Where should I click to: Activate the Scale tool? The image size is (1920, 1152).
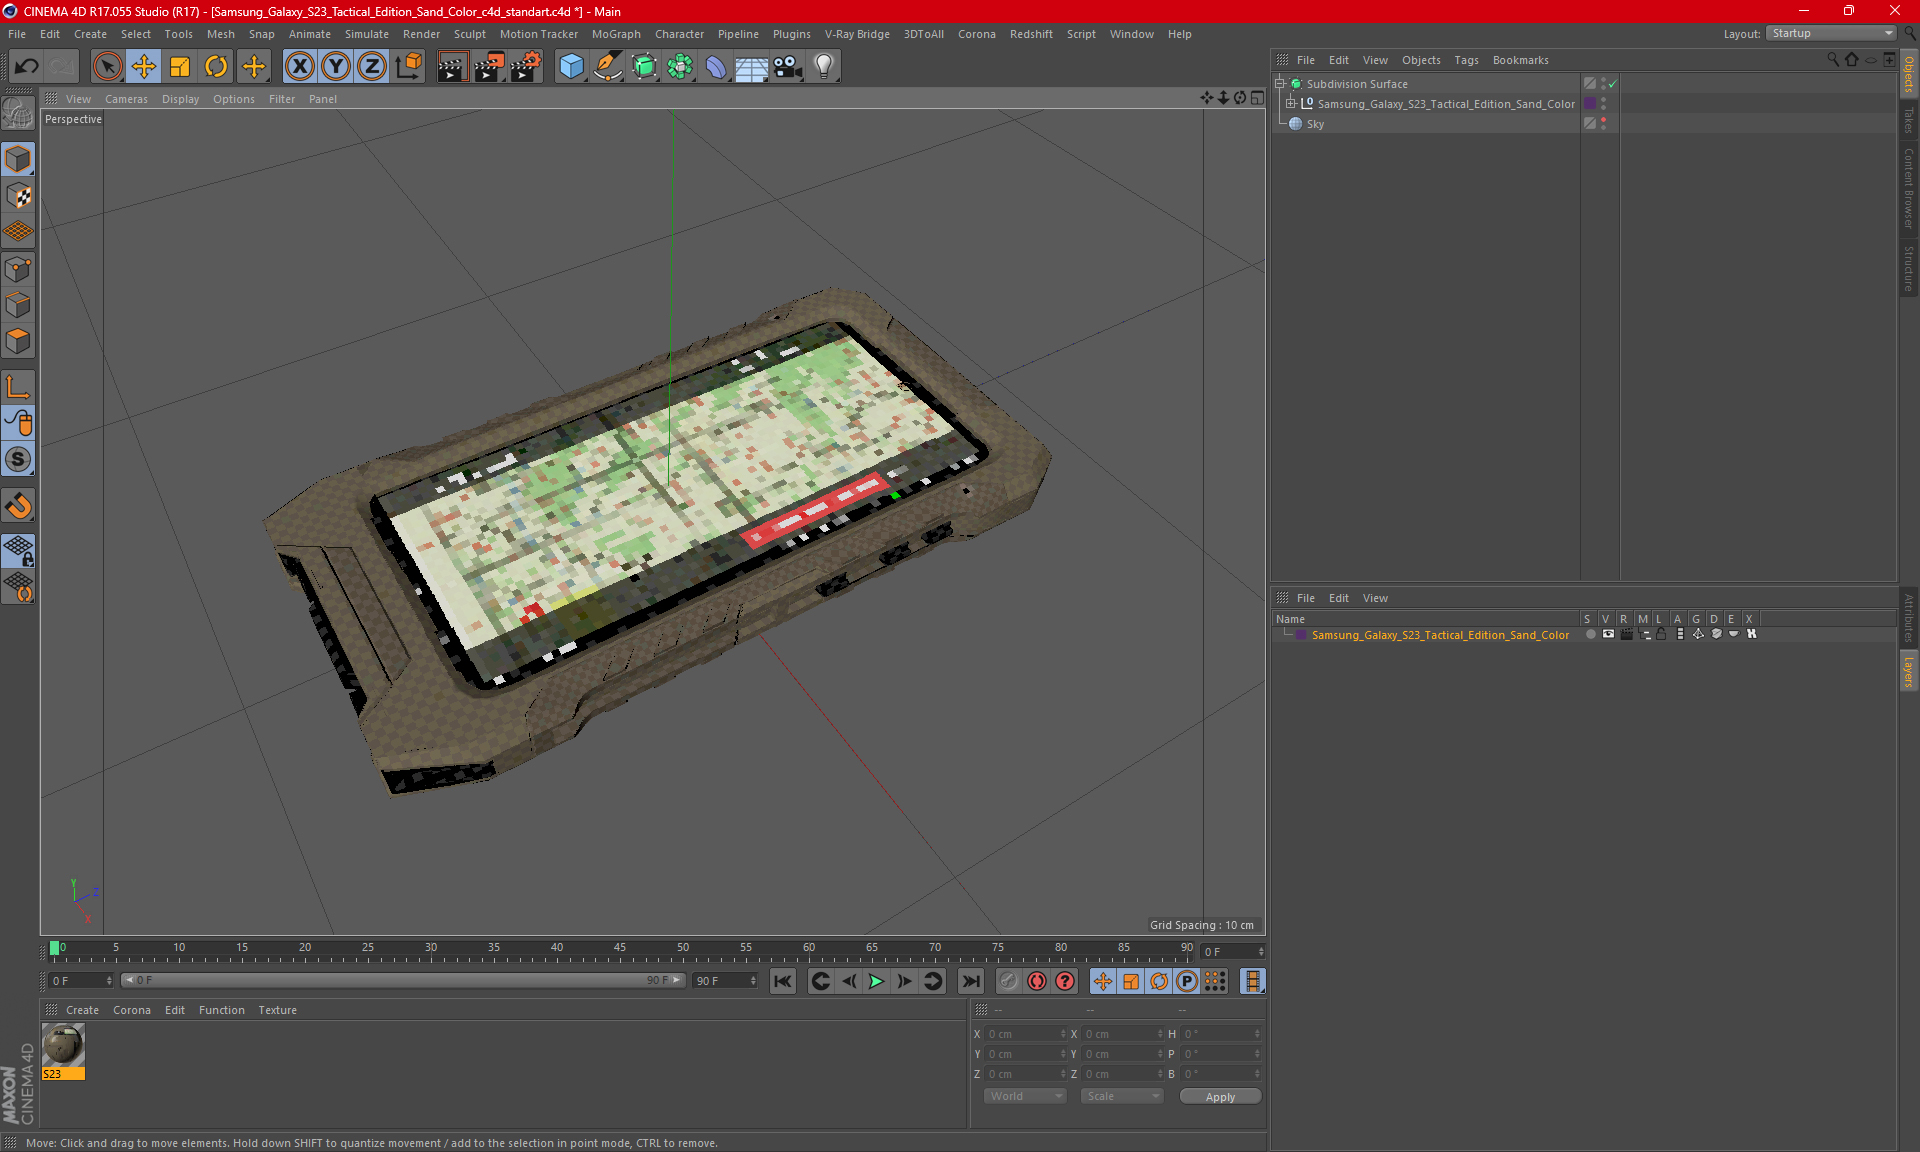(x=180, y=67)
